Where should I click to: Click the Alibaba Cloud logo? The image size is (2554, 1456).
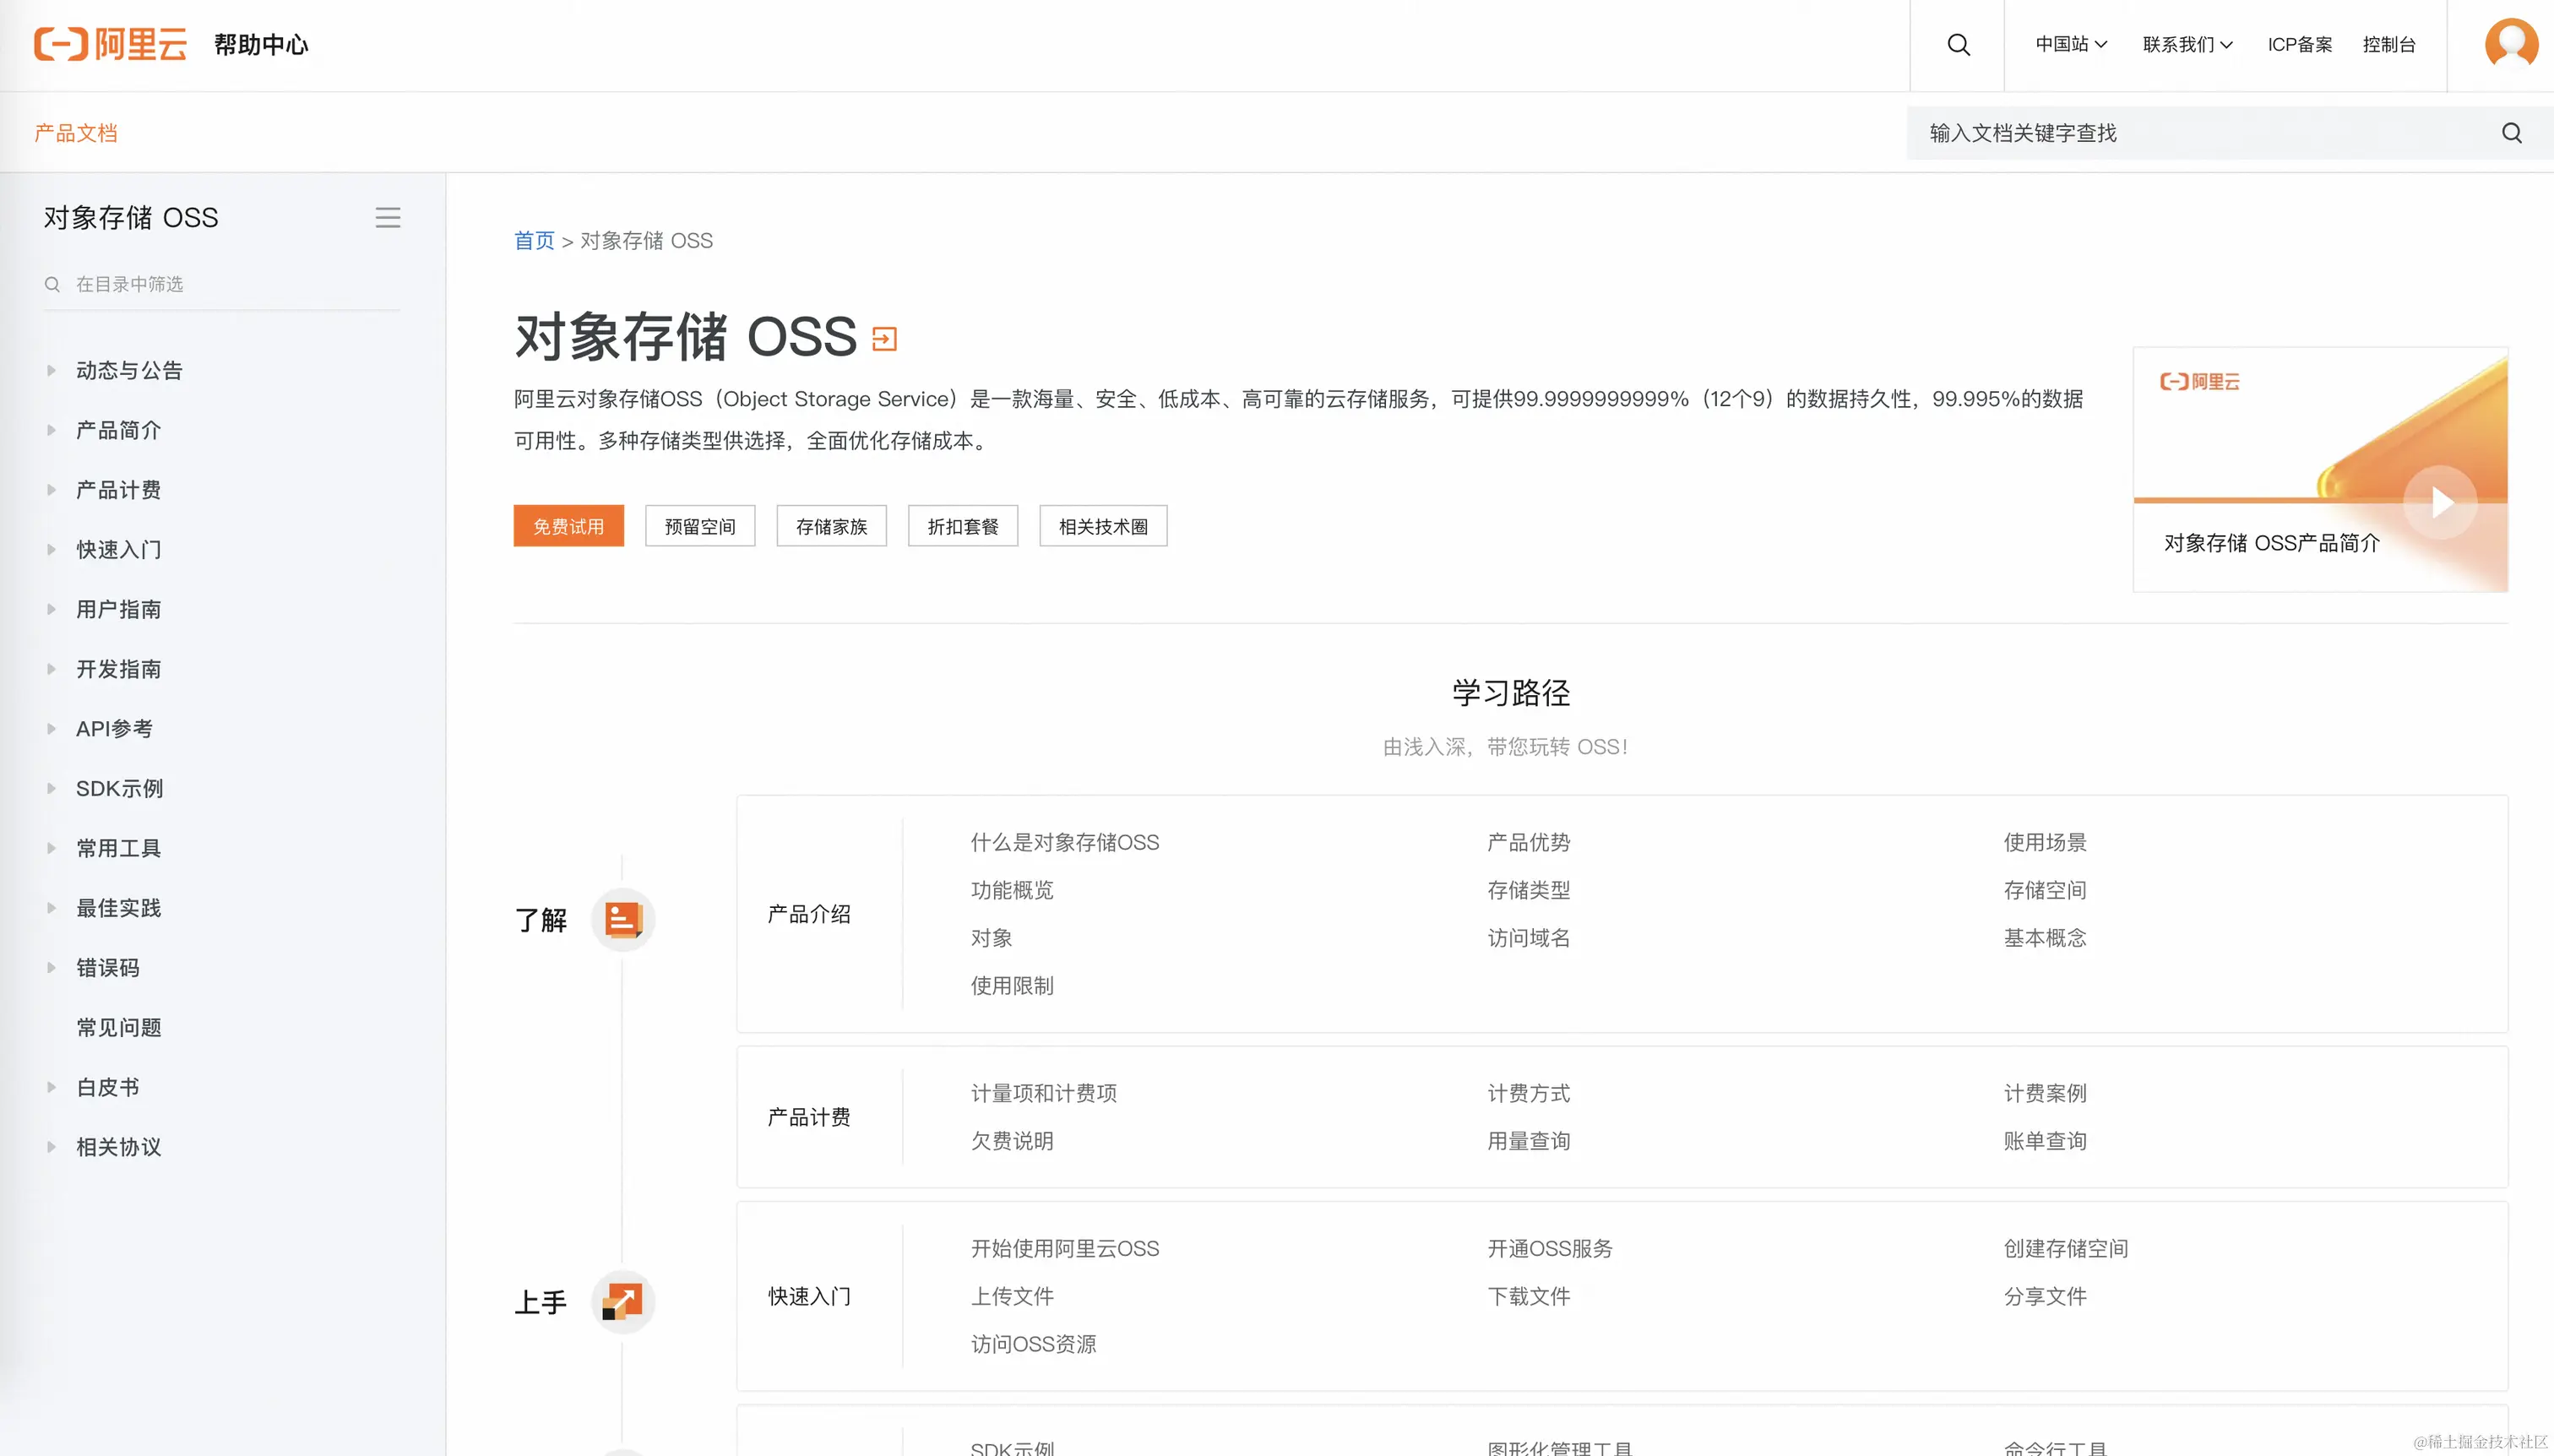pos(110,44)
